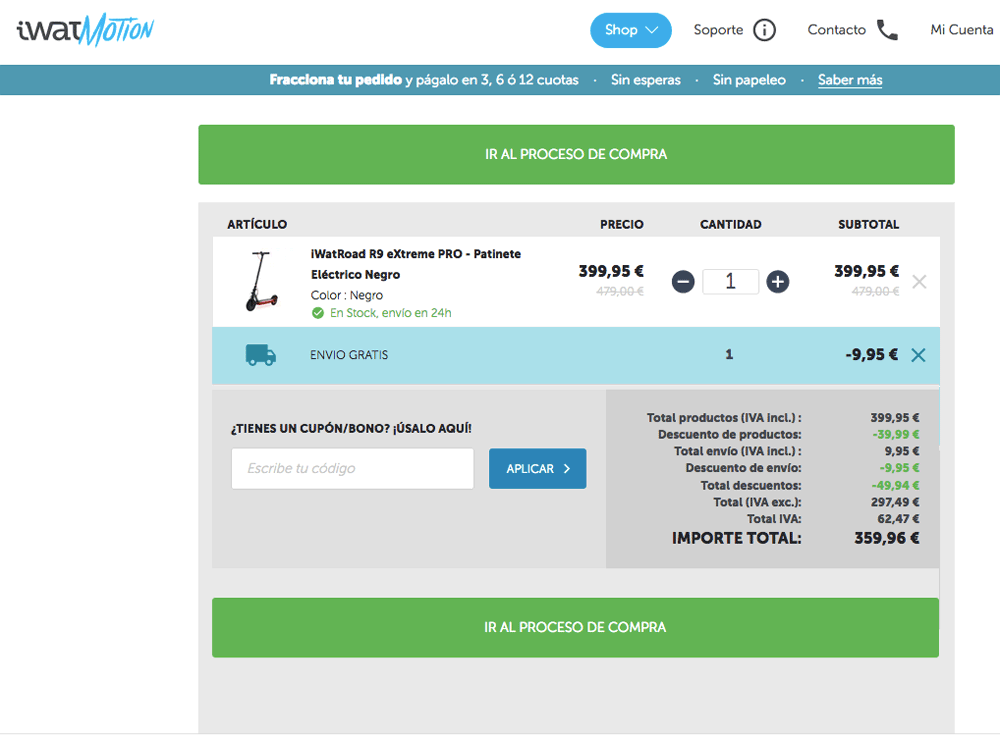The width and height of the screenshot is (1000, 750).
Task: Open iWatRoad R9 eXtreme PRO product link
Action: point(416,264)
